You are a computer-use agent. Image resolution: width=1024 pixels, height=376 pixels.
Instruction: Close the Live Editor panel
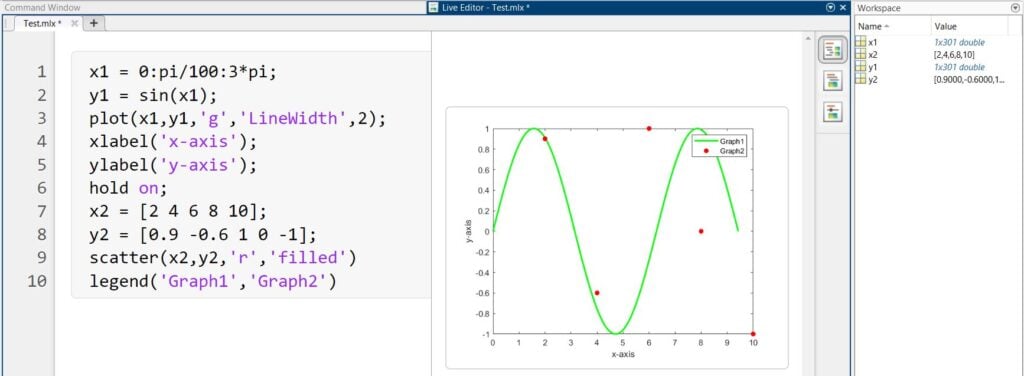tap(843, 8)
